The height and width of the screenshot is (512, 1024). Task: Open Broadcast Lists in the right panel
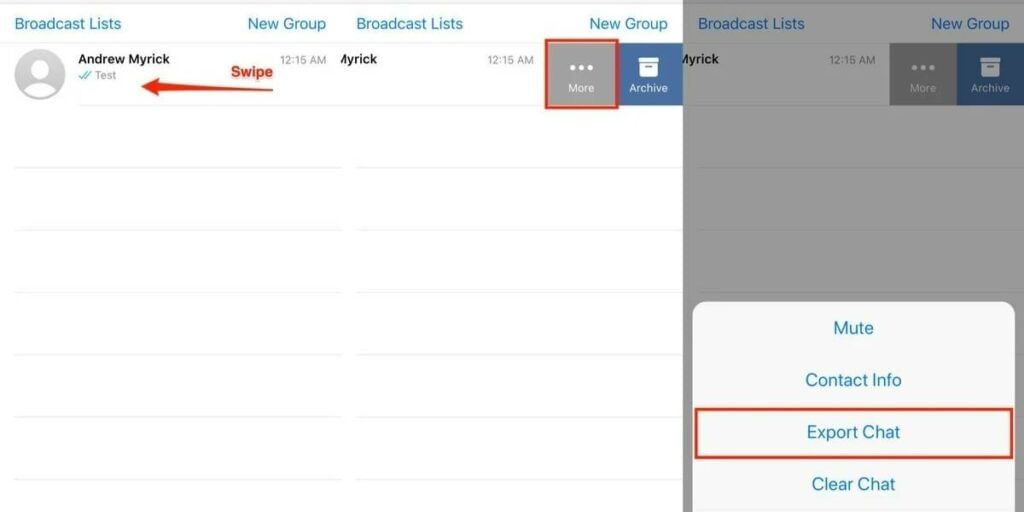(751, 24)
